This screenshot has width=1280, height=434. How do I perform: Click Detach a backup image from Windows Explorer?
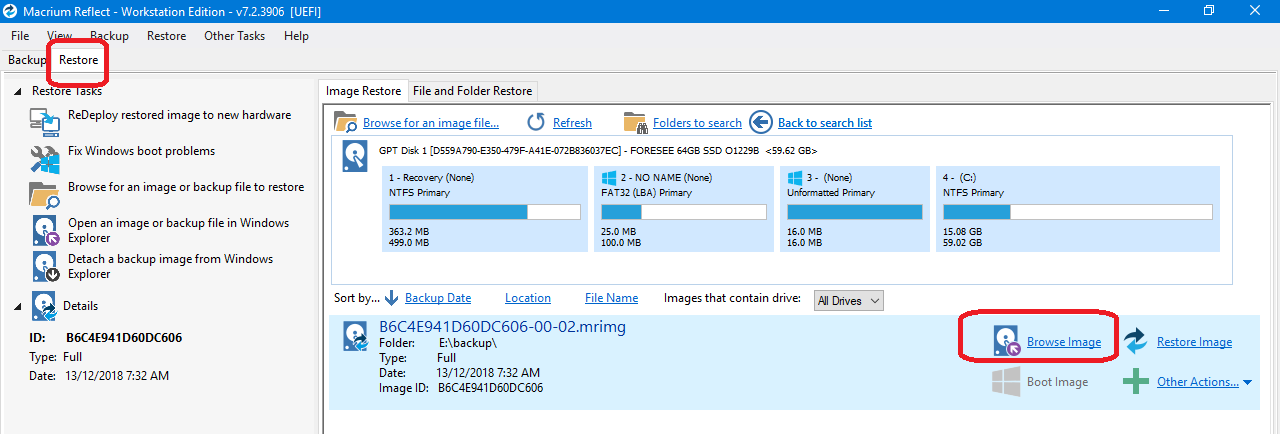(170, 266)
